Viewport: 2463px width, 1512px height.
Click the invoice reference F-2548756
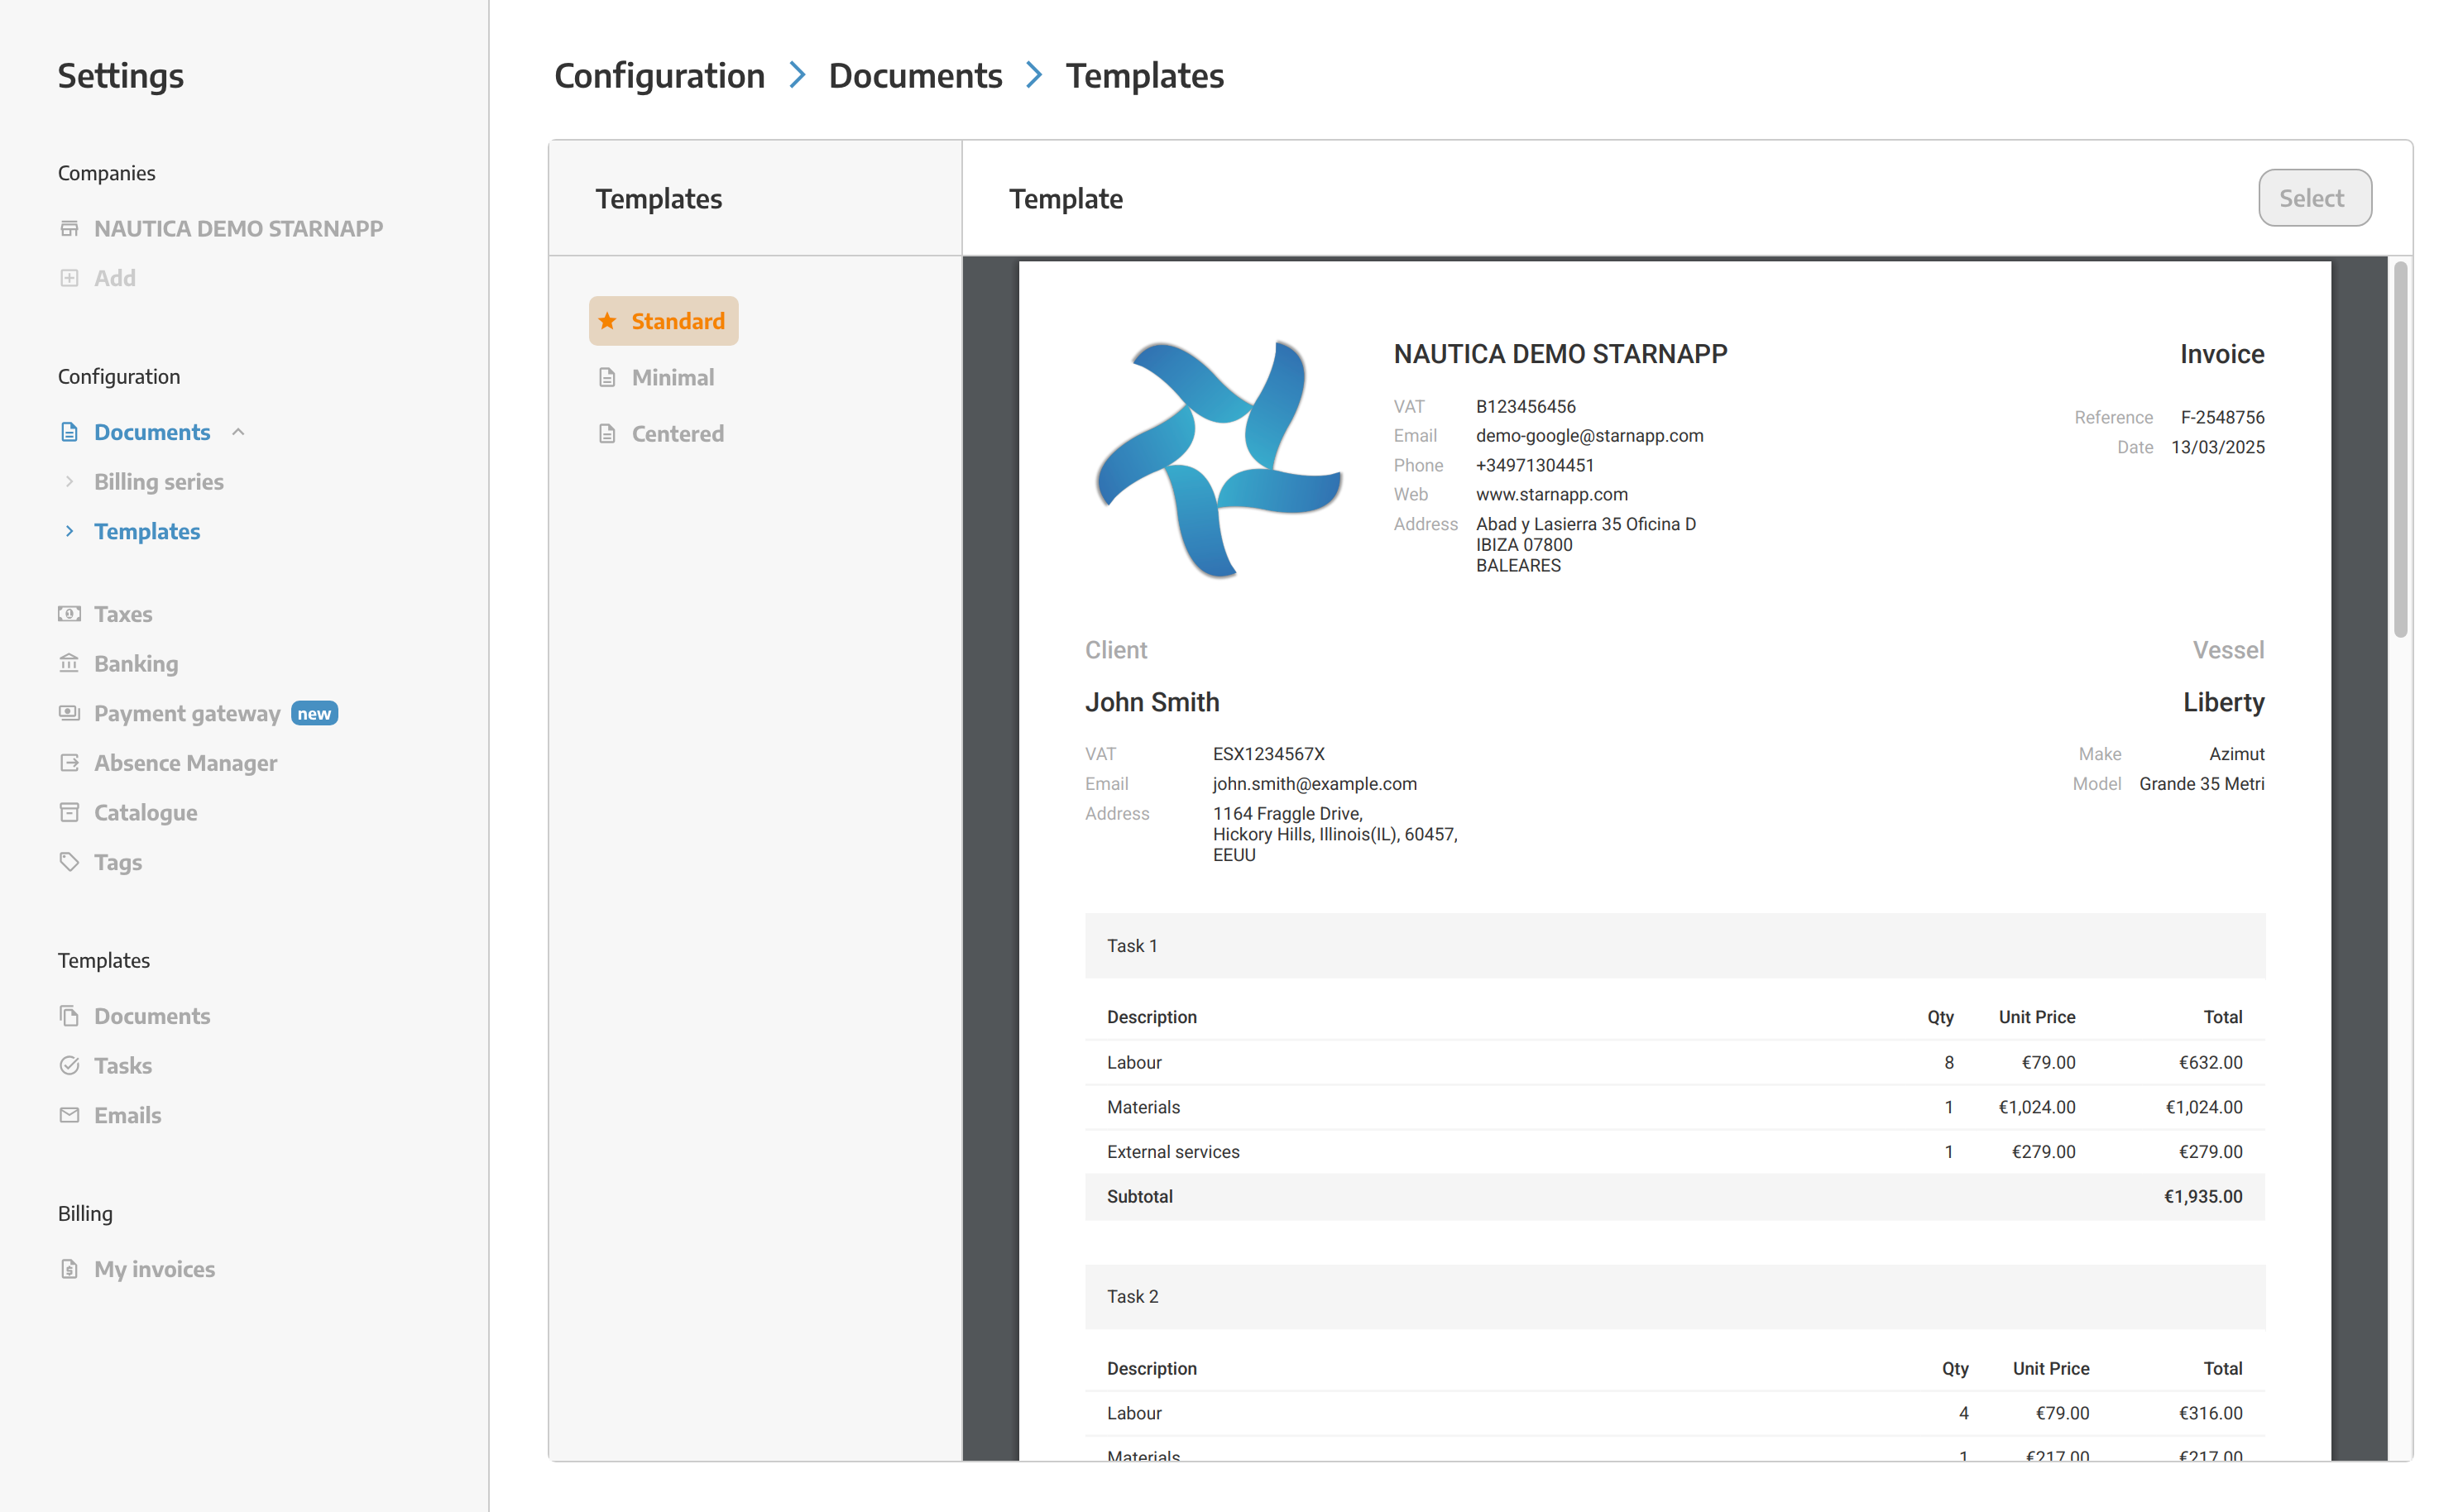click(x=2223, y=417)
